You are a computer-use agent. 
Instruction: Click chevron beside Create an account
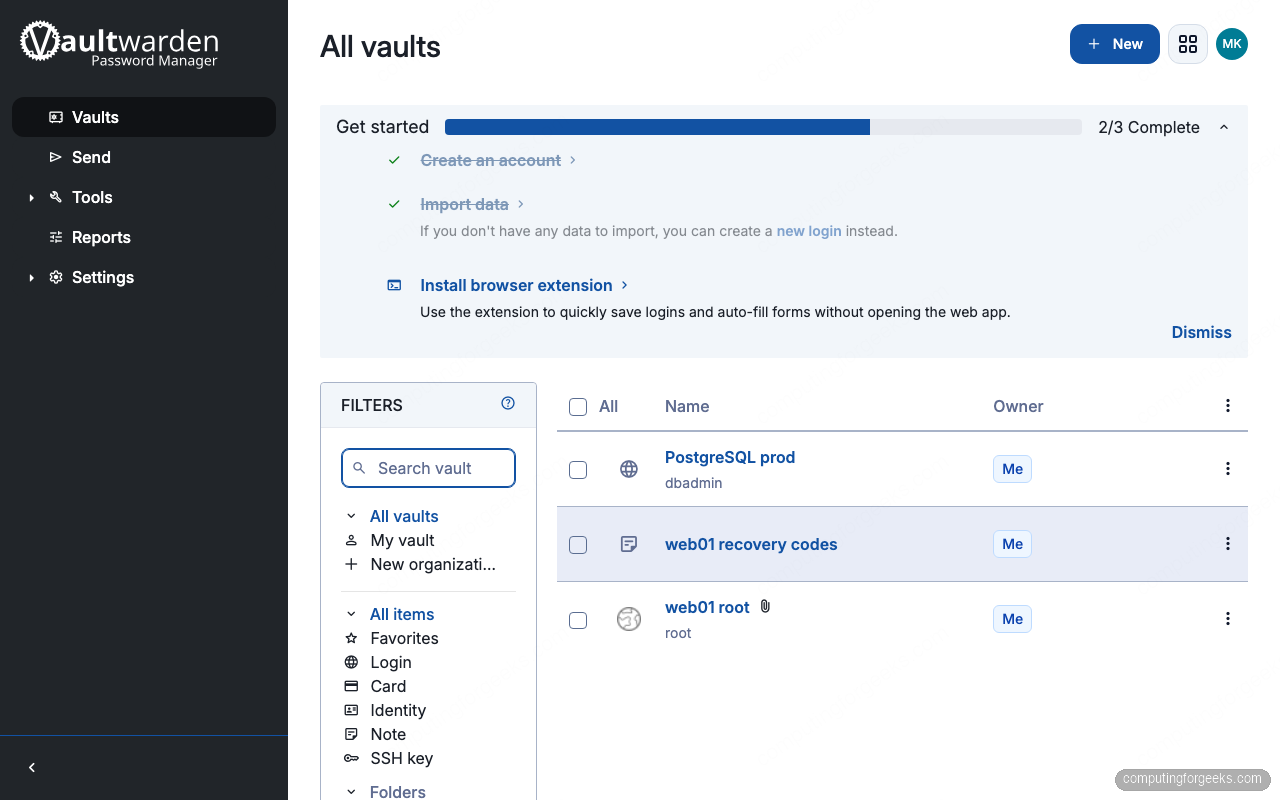pos(572,160)
